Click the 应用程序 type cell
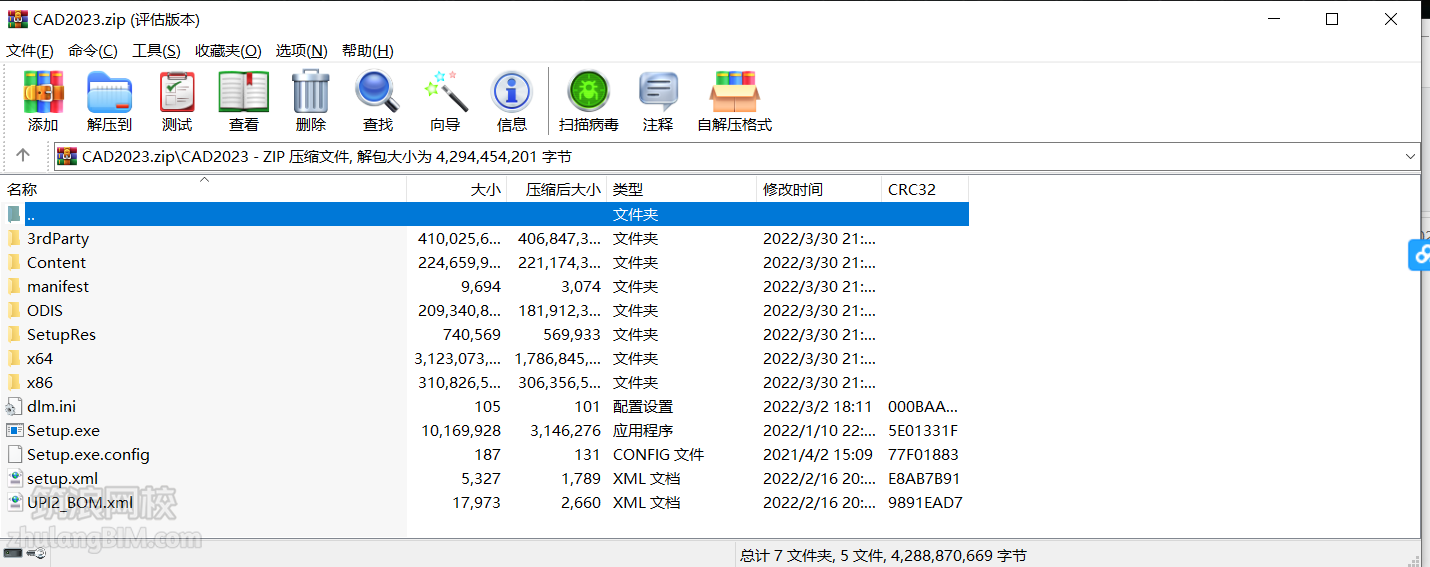 coord(643,430)
